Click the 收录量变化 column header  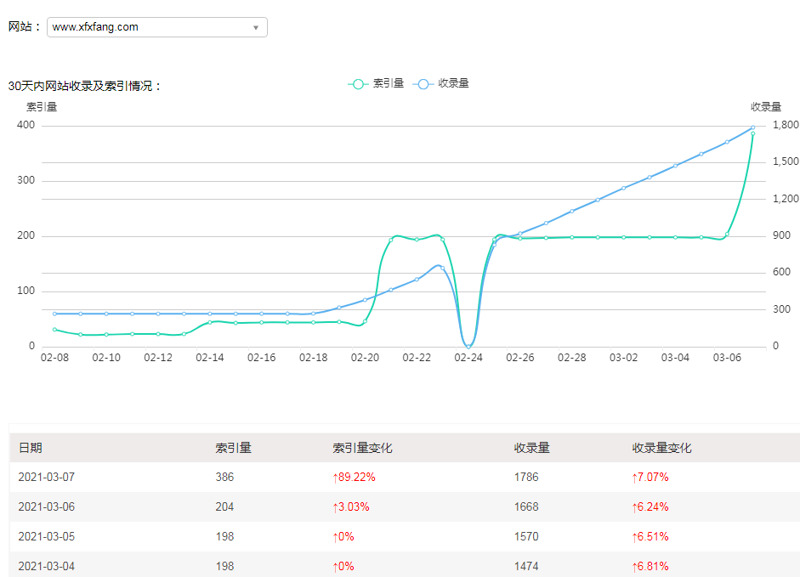661,448
